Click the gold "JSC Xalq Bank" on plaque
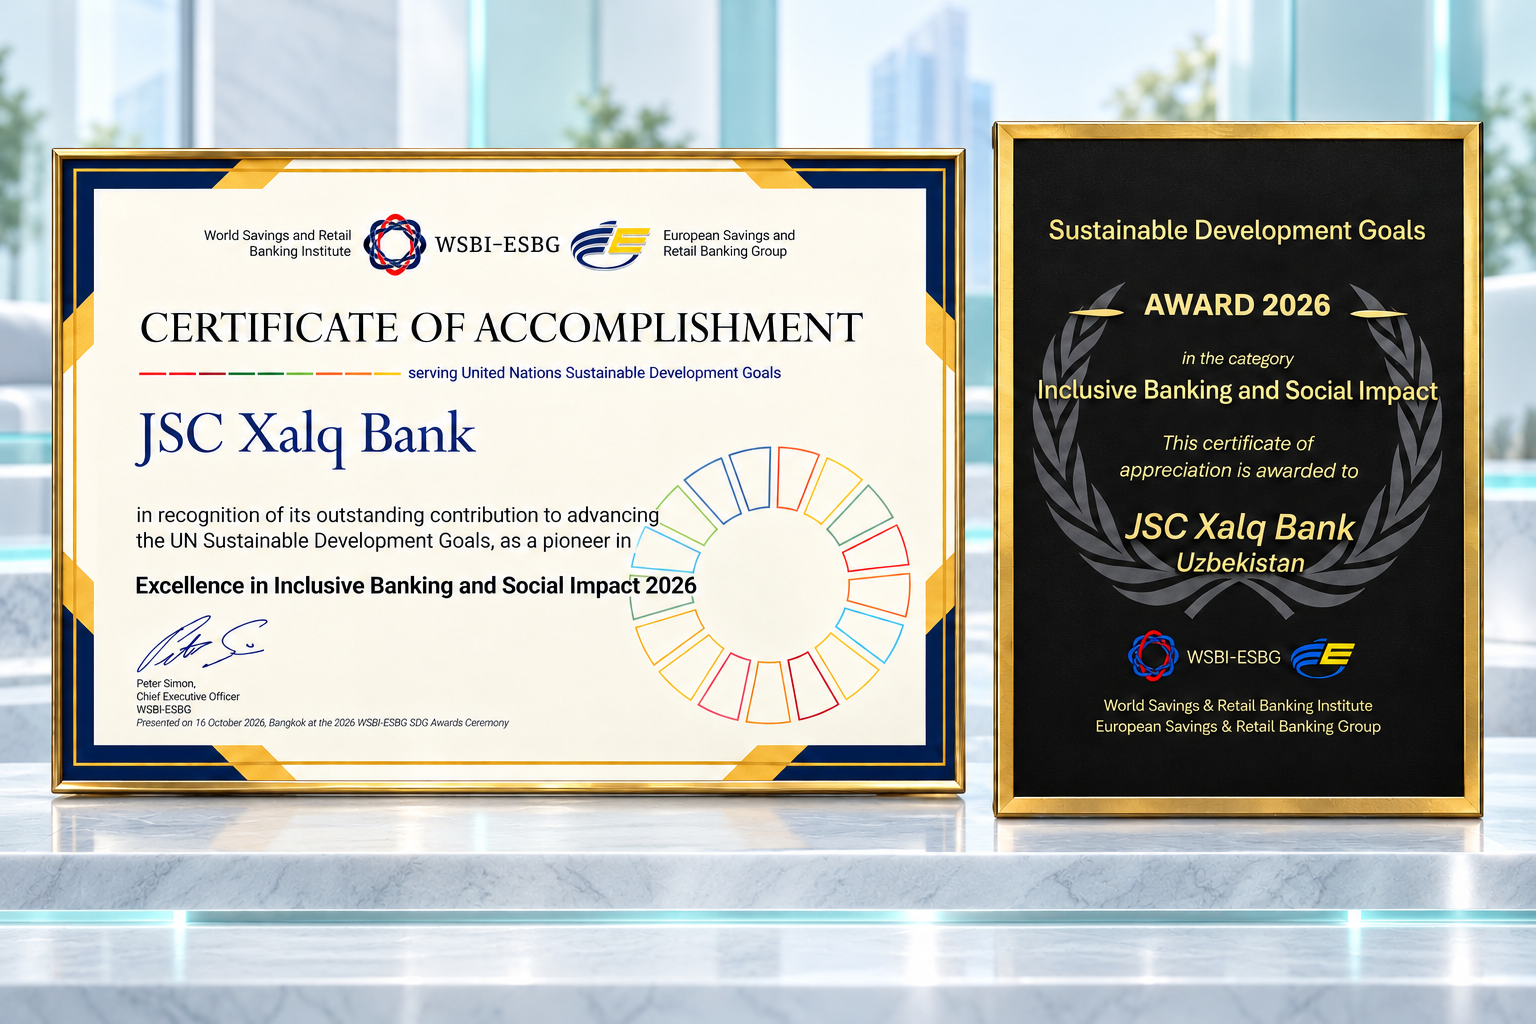 pos(1240,527)
